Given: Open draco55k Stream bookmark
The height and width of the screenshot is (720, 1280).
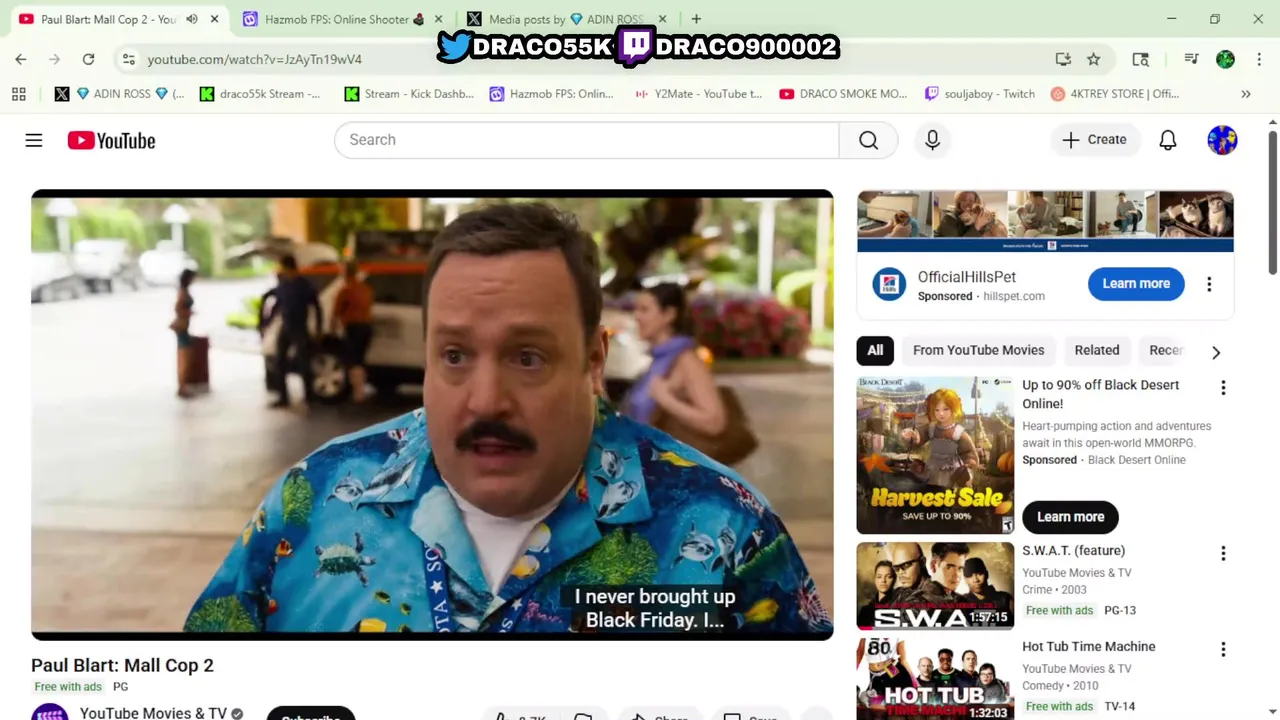Looking at the screenshot, I should [260, 94].
